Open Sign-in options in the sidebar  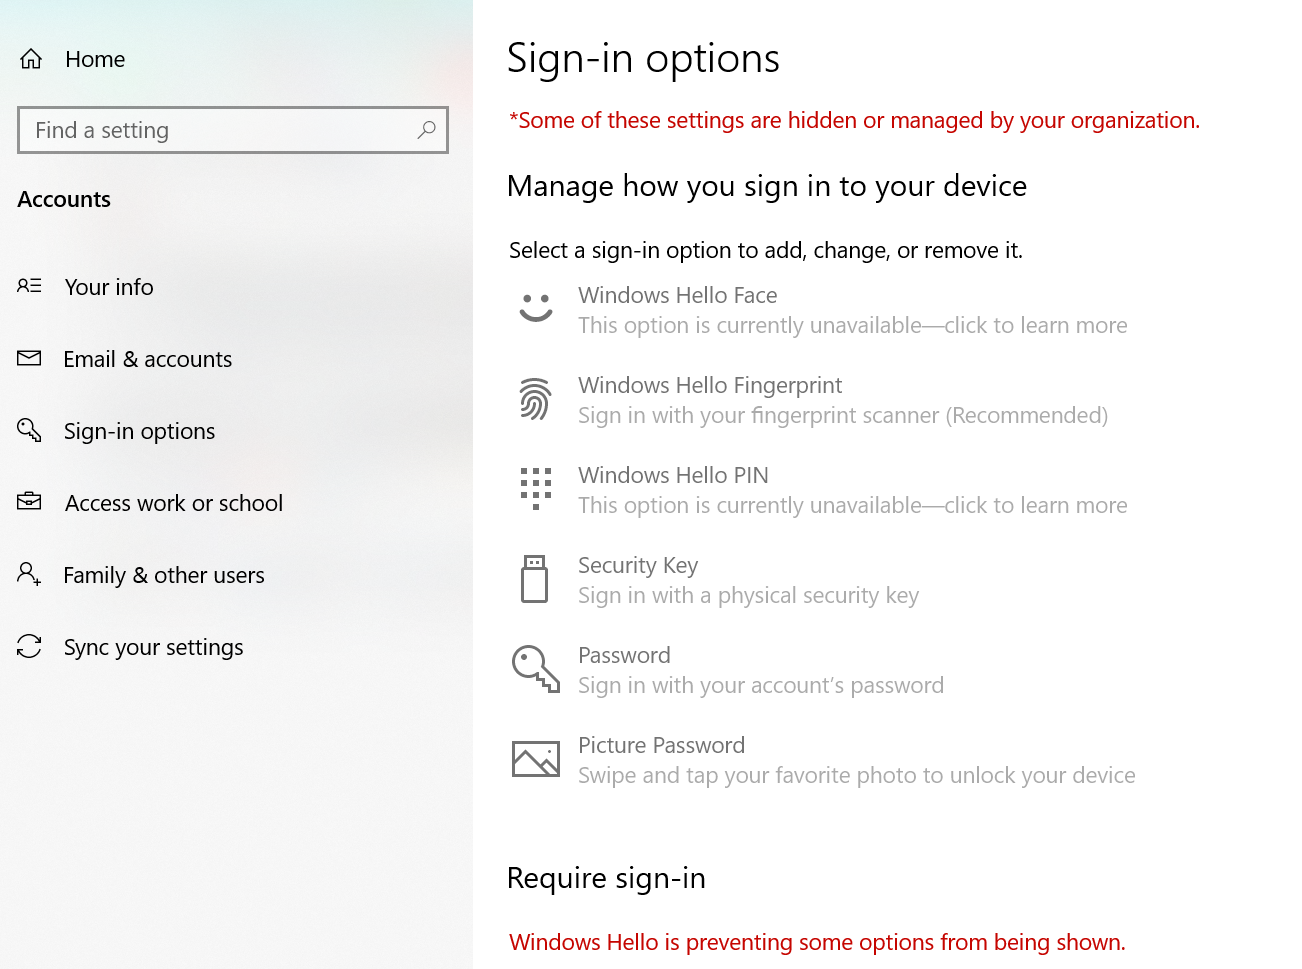click(139, 431)
